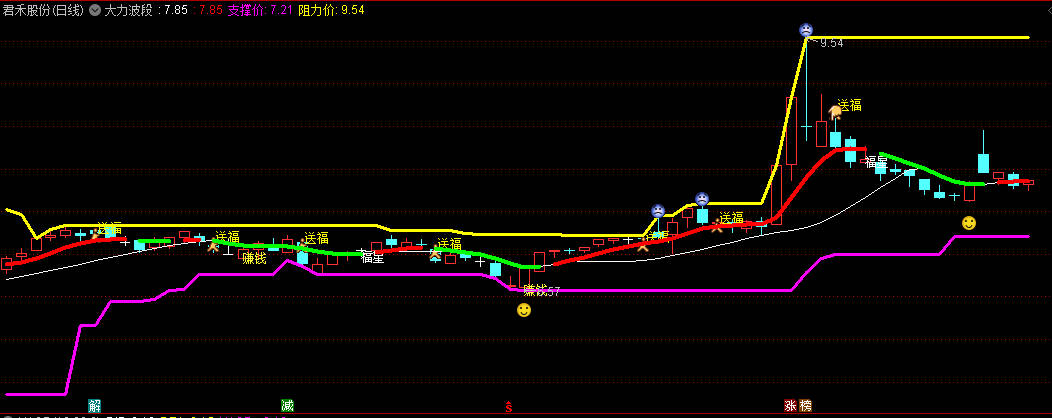Select the 阻力价: 9.54 resistance readout

pyautogui.click(x=331, y=11)
